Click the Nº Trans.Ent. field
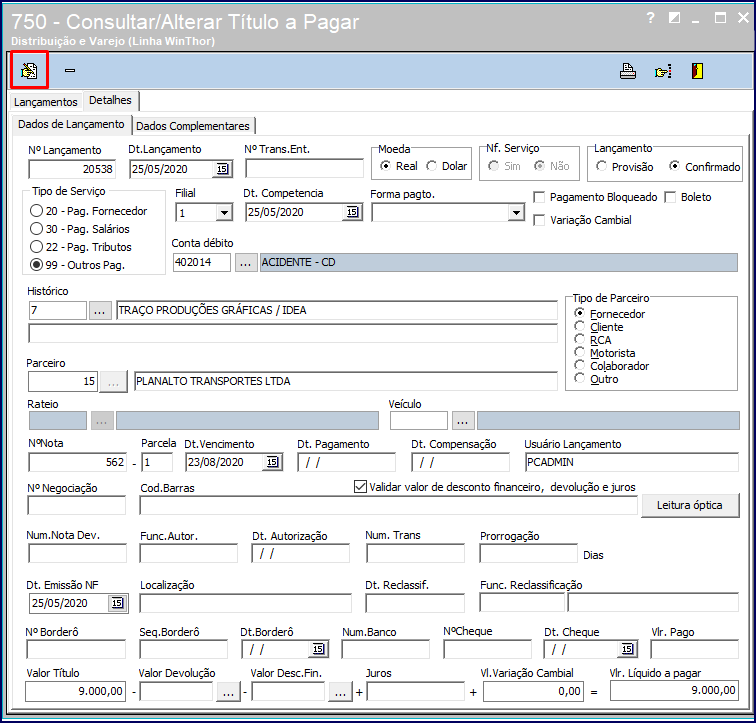This screenshot has height=723, width=756. tap(304, 169)
